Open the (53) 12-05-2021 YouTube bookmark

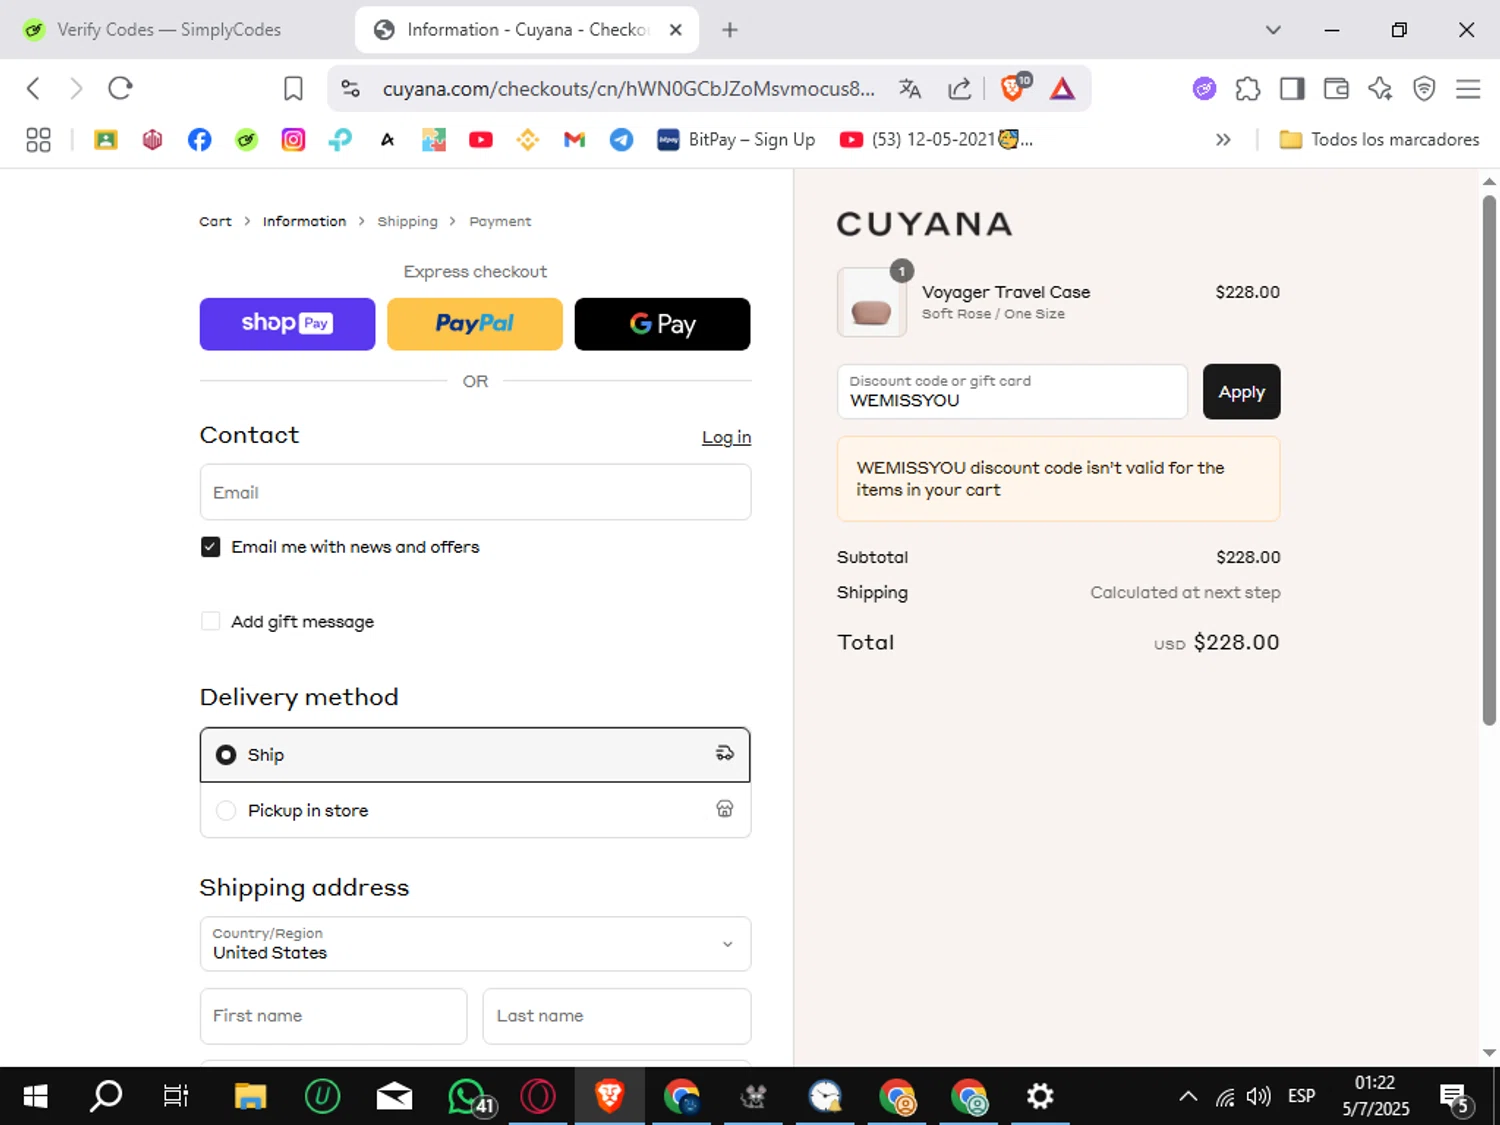click(x=936, y=140)
